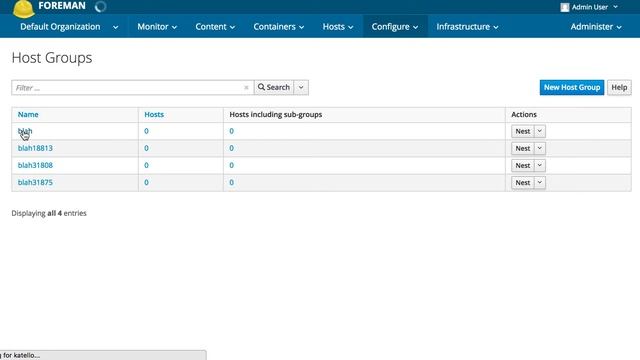The height and width of the screenshot is (360, 640).
Task: Expand actions dropdown for blah row
Action: 540,131
